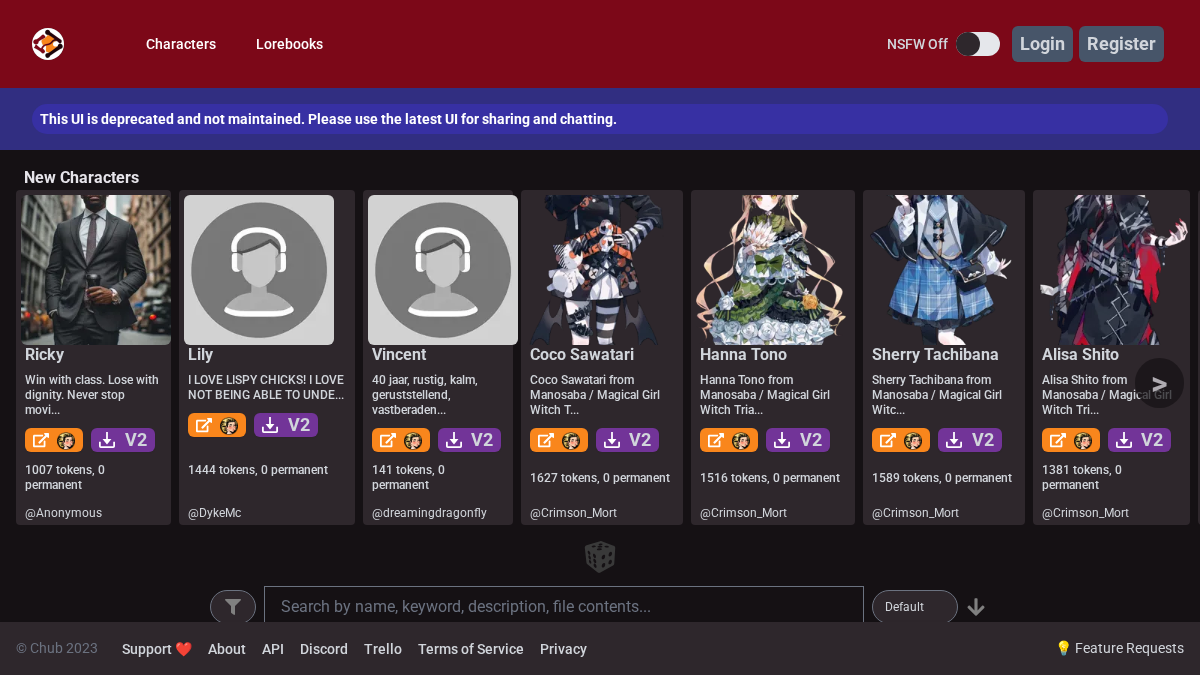The image size is (1200, 675).
Task: Download Lily's V2 character card
Action: coord(286,425)
